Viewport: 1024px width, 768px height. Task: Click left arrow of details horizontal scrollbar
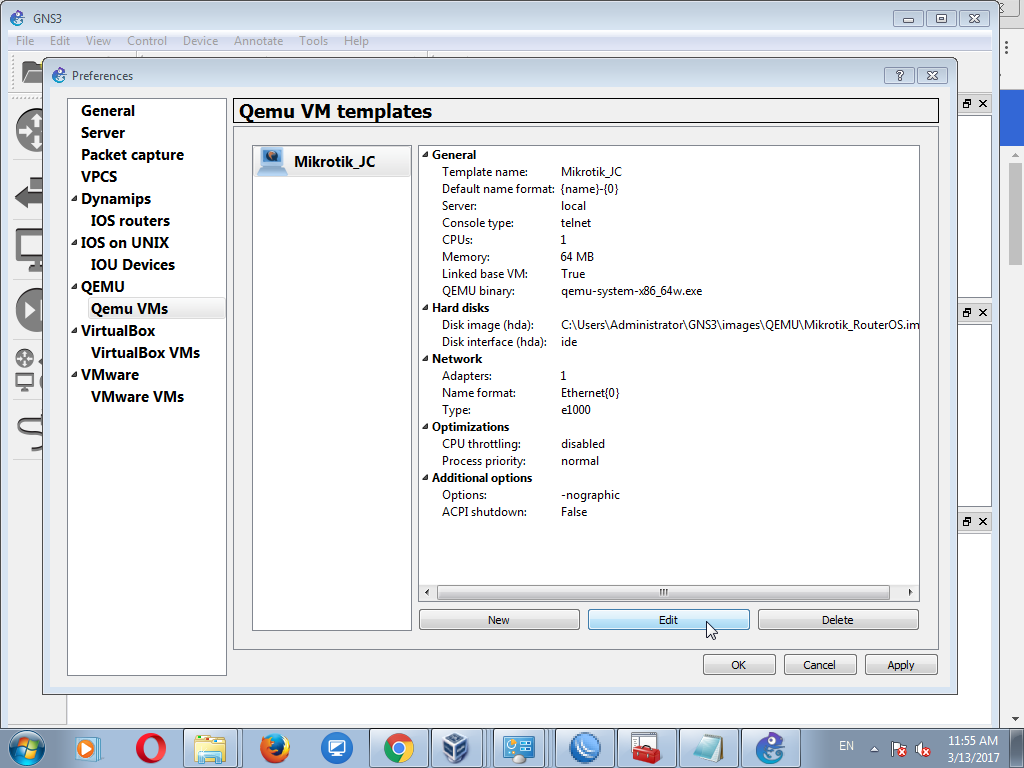pyautogui.click(x=427, y=592)
